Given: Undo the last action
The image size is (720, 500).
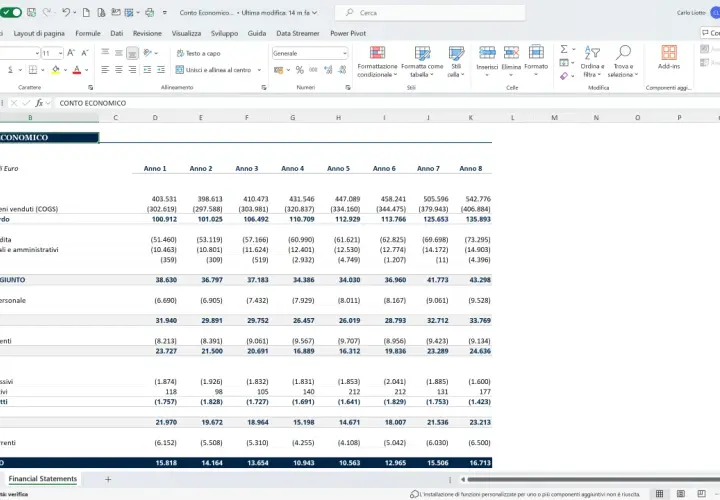Looking at the screenshot, I should click(x=66, y=12).
